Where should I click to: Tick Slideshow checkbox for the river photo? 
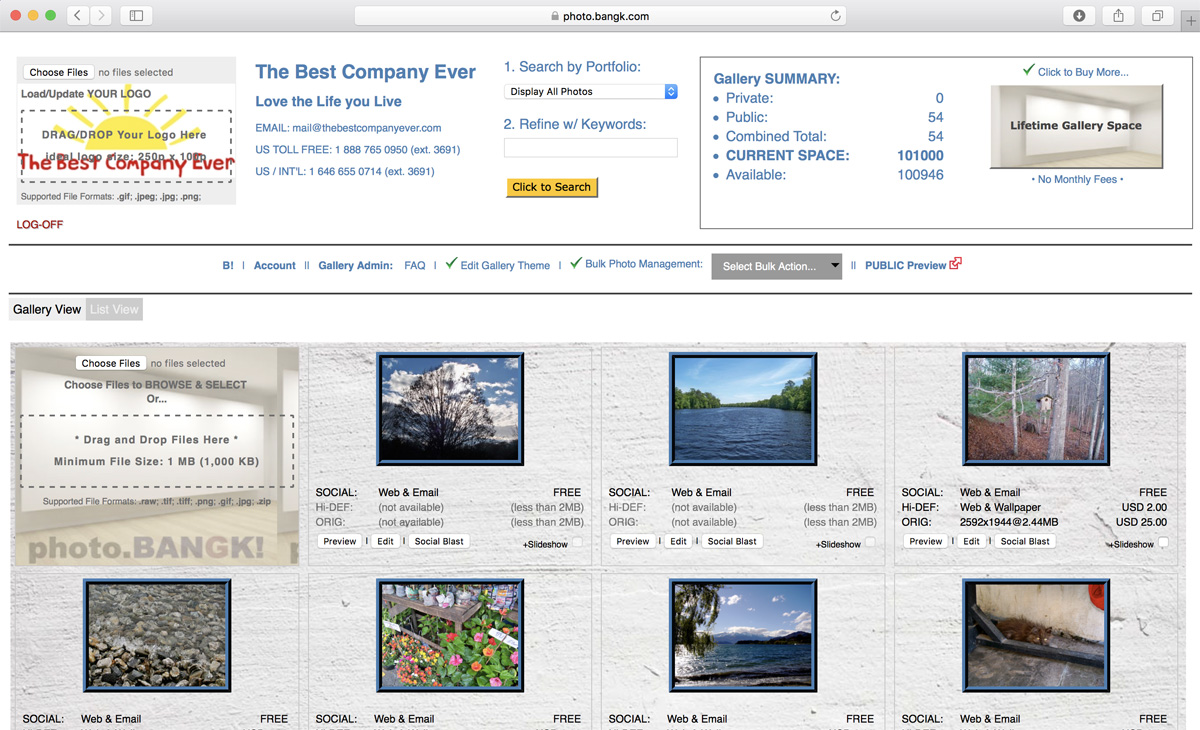870,543
